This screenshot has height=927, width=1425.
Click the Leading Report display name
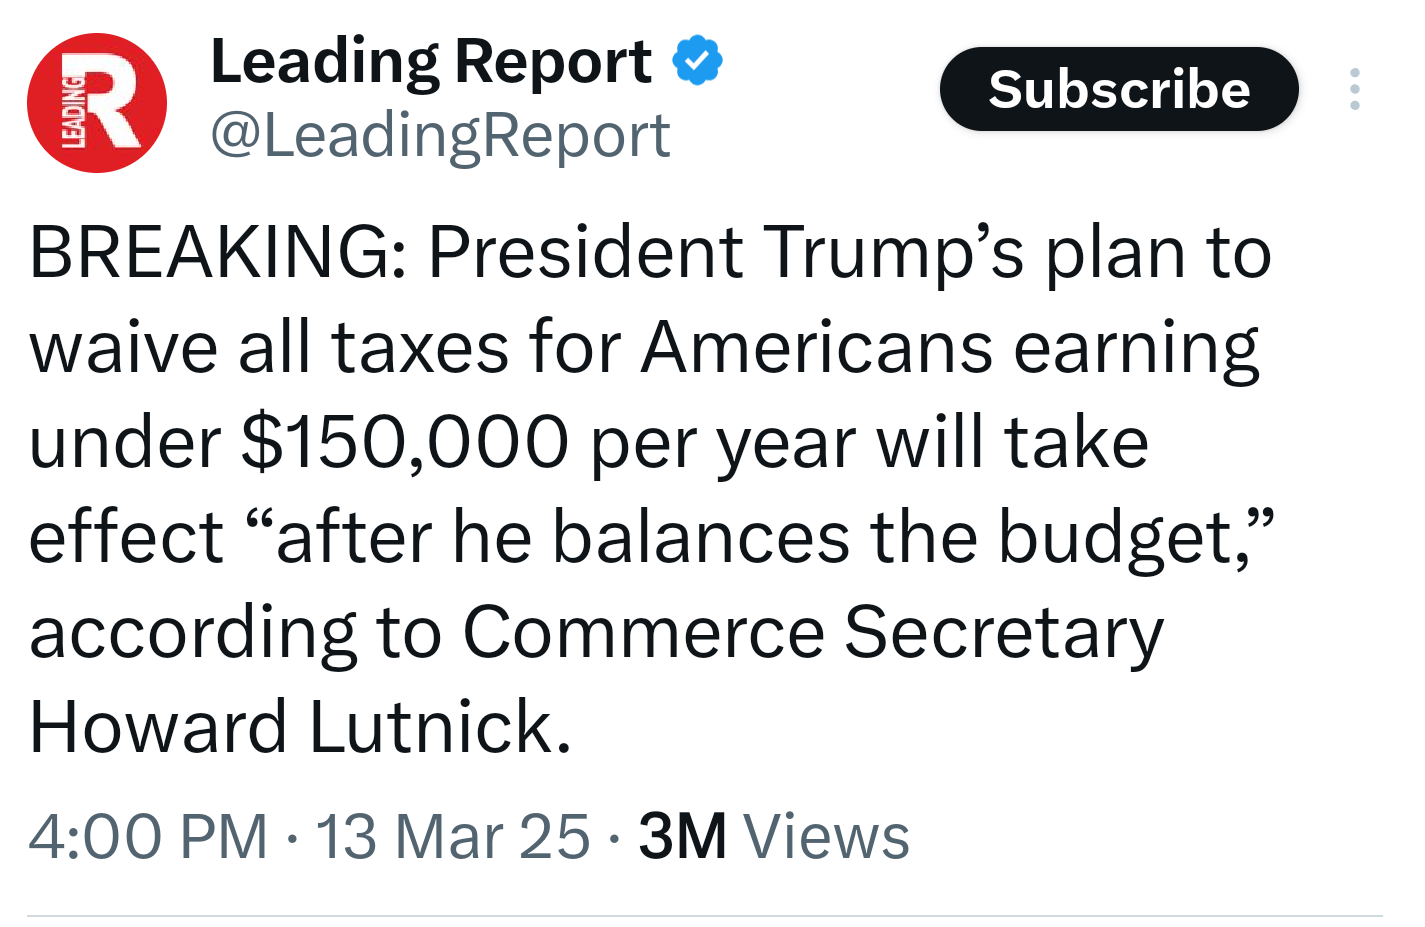[430, 62]
